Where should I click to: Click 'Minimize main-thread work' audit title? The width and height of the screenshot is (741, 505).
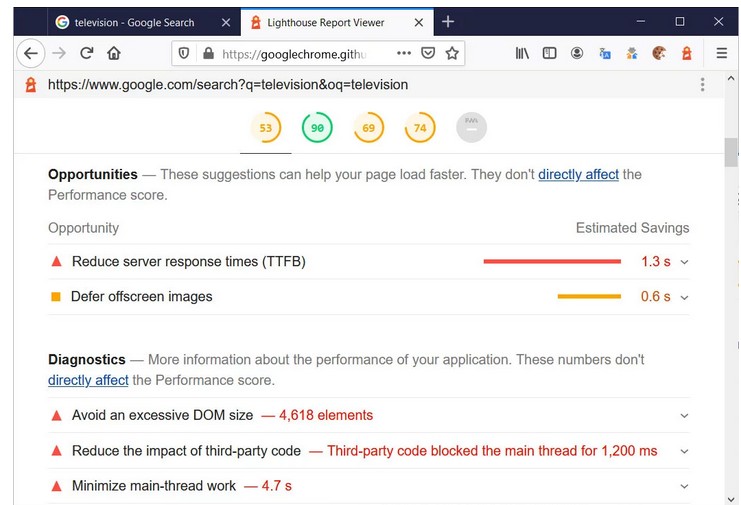pyautogui.click(x=154, y=486)
